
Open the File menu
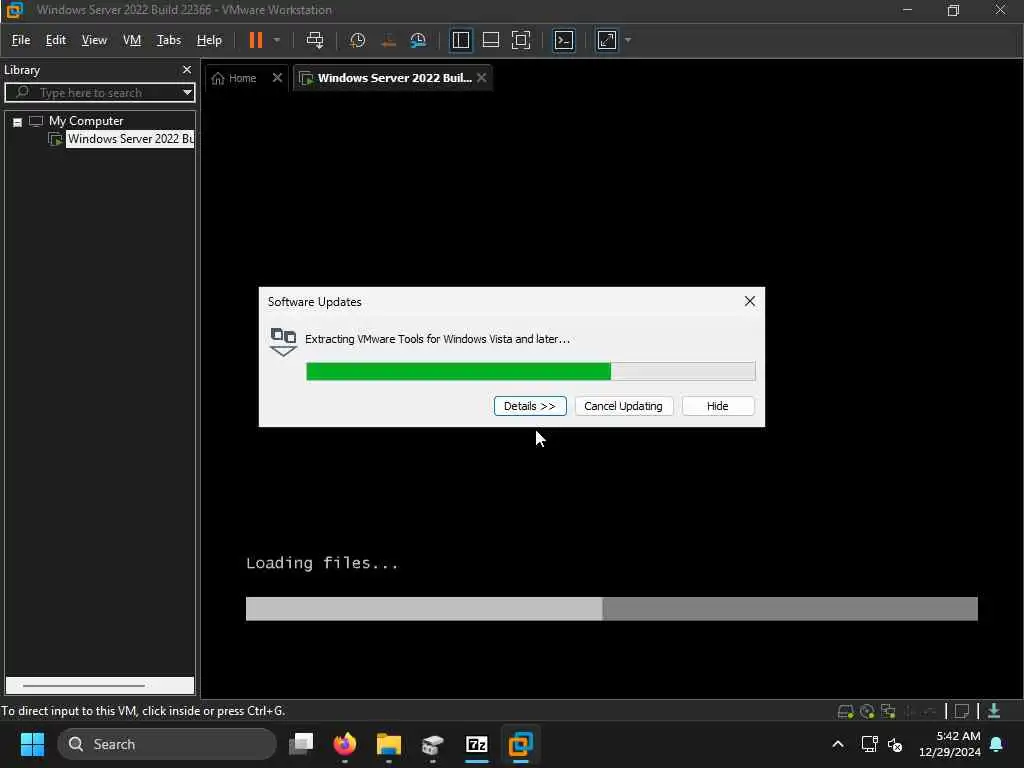[21, 40]
